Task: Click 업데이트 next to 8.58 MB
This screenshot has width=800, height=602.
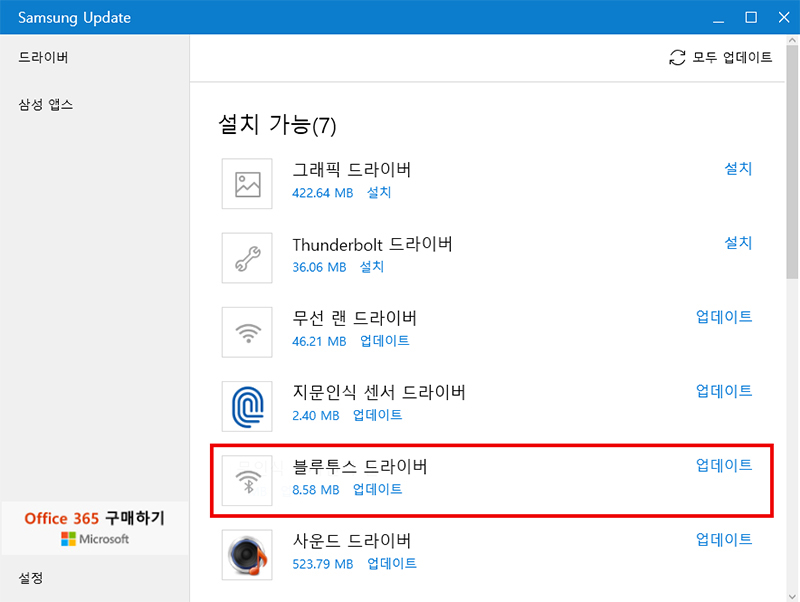Action: [378, 489]
